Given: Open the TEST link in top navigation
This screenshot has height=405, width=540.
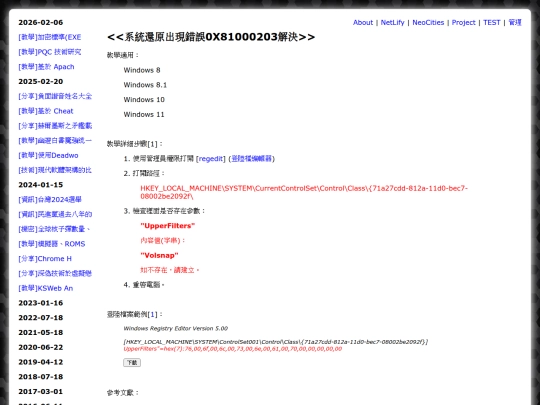Looking at the screenshot, I should pos(491,22).
